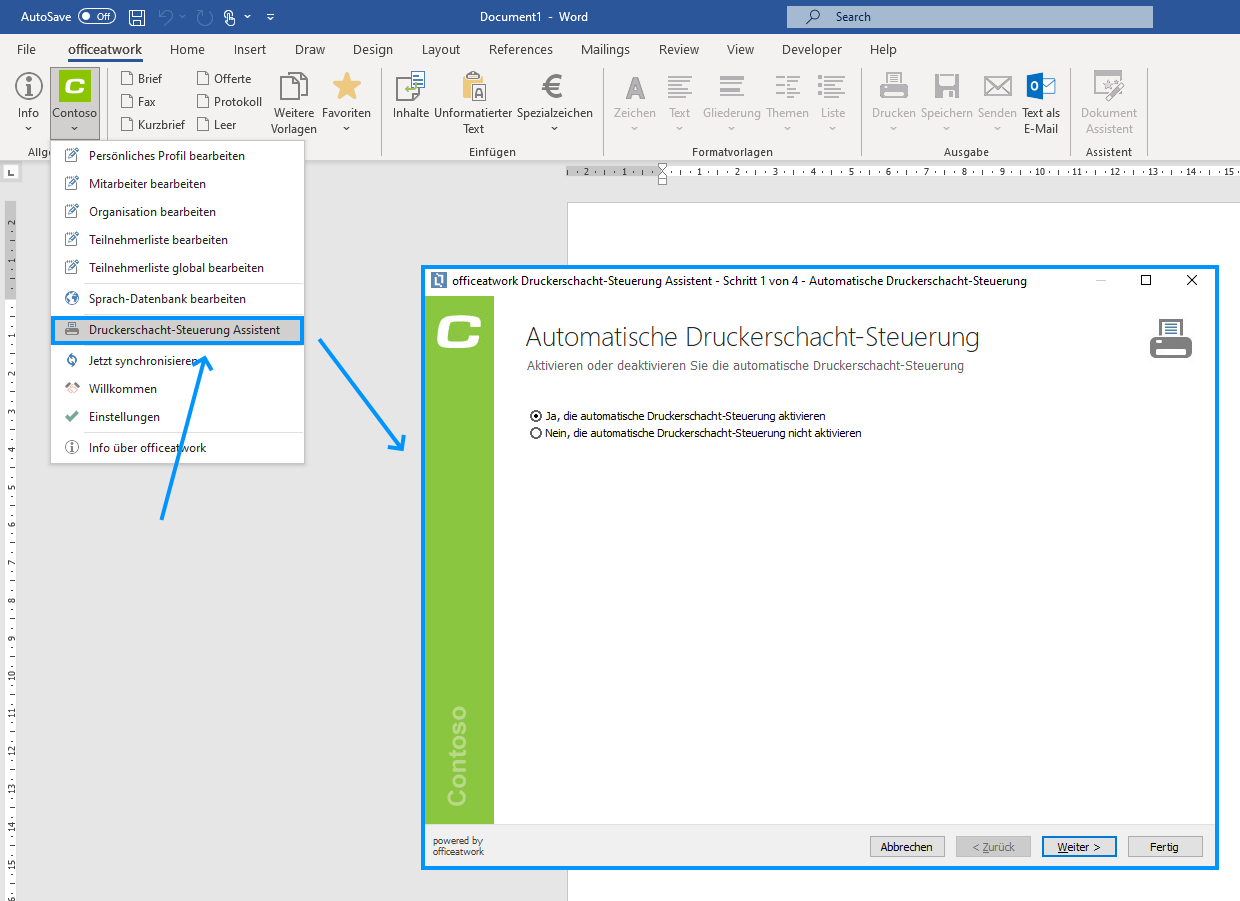Choose the Kurzbrief template

click(153, 124)
